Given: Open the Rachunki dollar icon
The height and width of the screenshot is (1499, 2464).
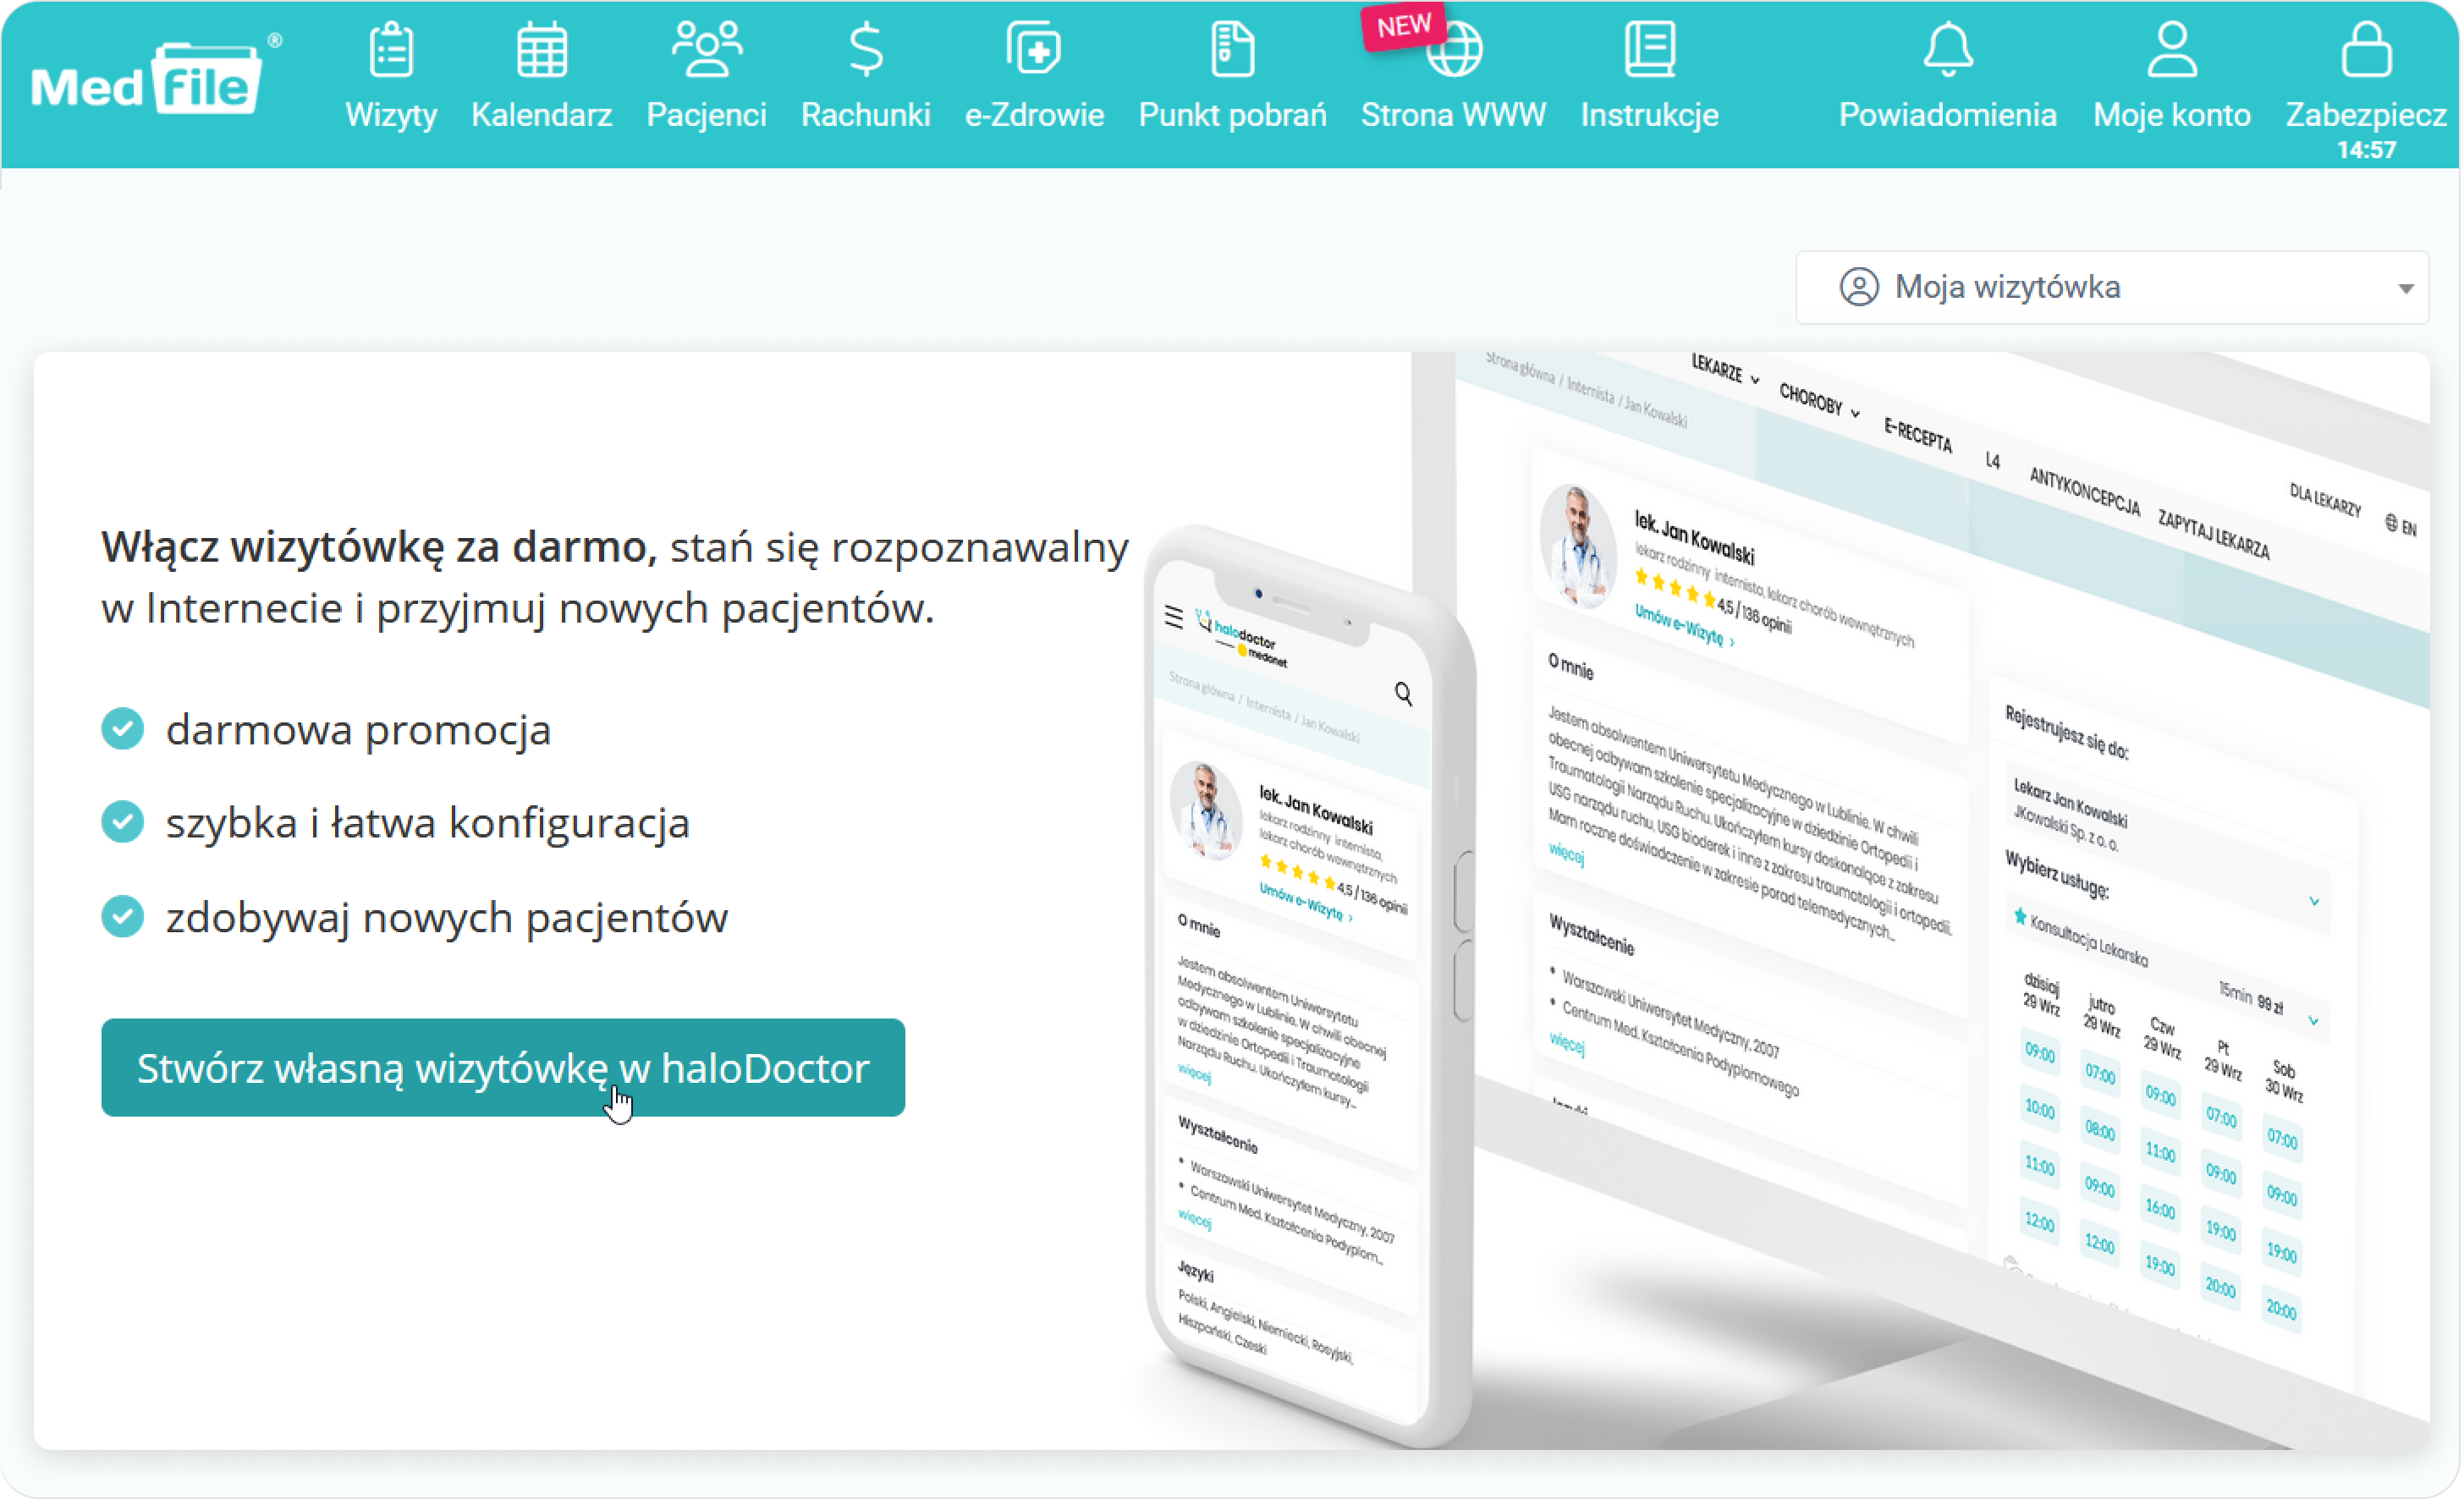Looking at the screenshot, I should pyautogui.click(x=866, y=49).
